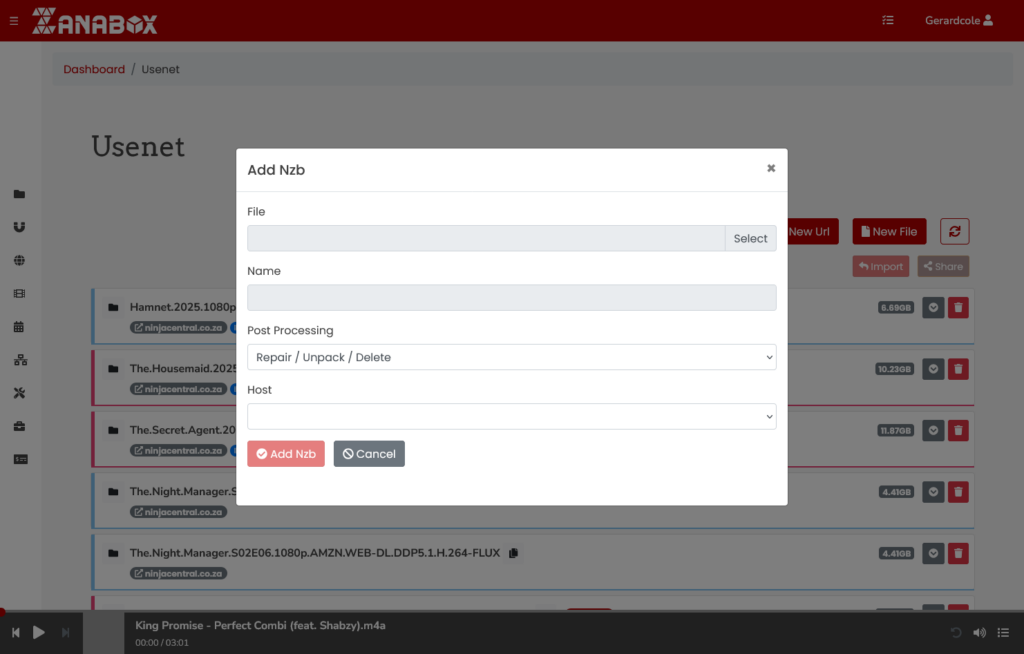1024x654 pixels.
Task: Open the Files section in the sidebar
Action: pyautogui.click(x=19, y=193)
